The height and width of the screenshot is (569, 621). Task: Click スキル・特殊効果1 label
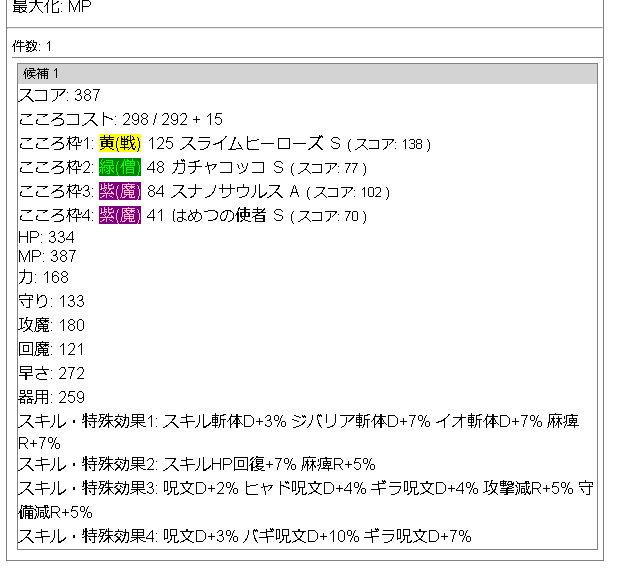88,421
